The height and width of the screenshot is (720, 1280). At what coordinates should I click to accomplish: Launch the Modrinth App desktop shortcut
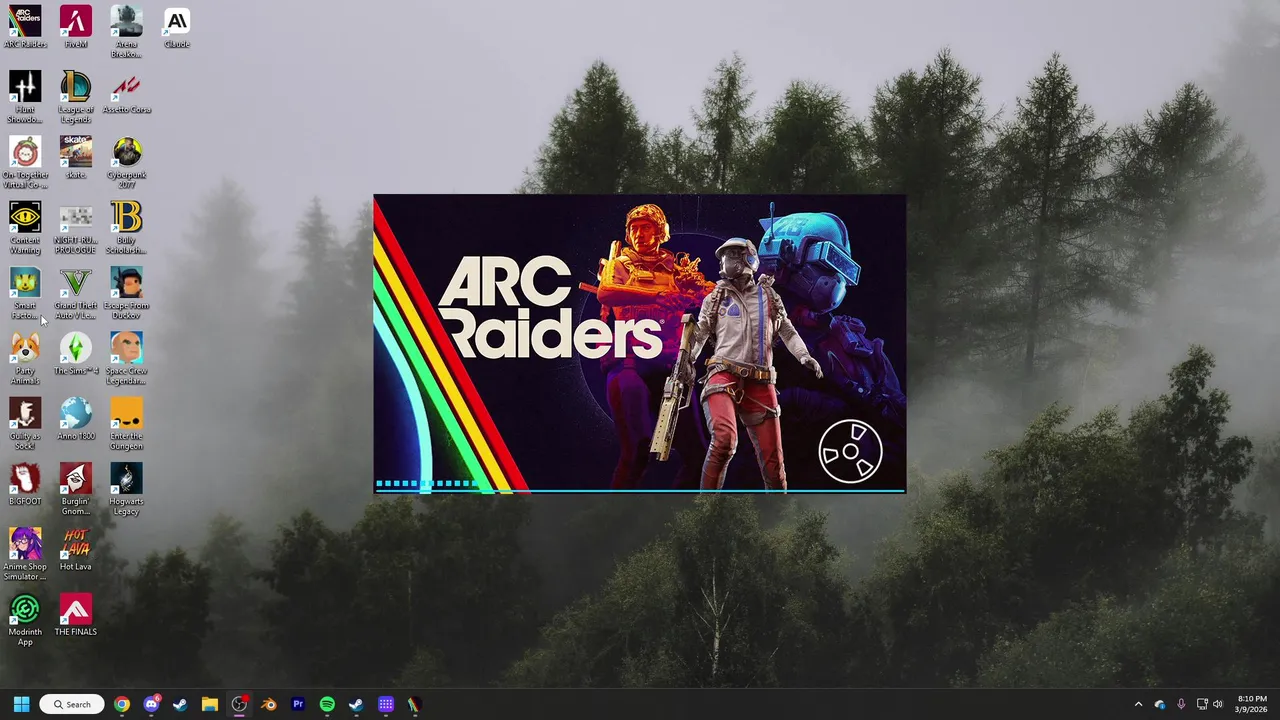(x=25, y=620)
